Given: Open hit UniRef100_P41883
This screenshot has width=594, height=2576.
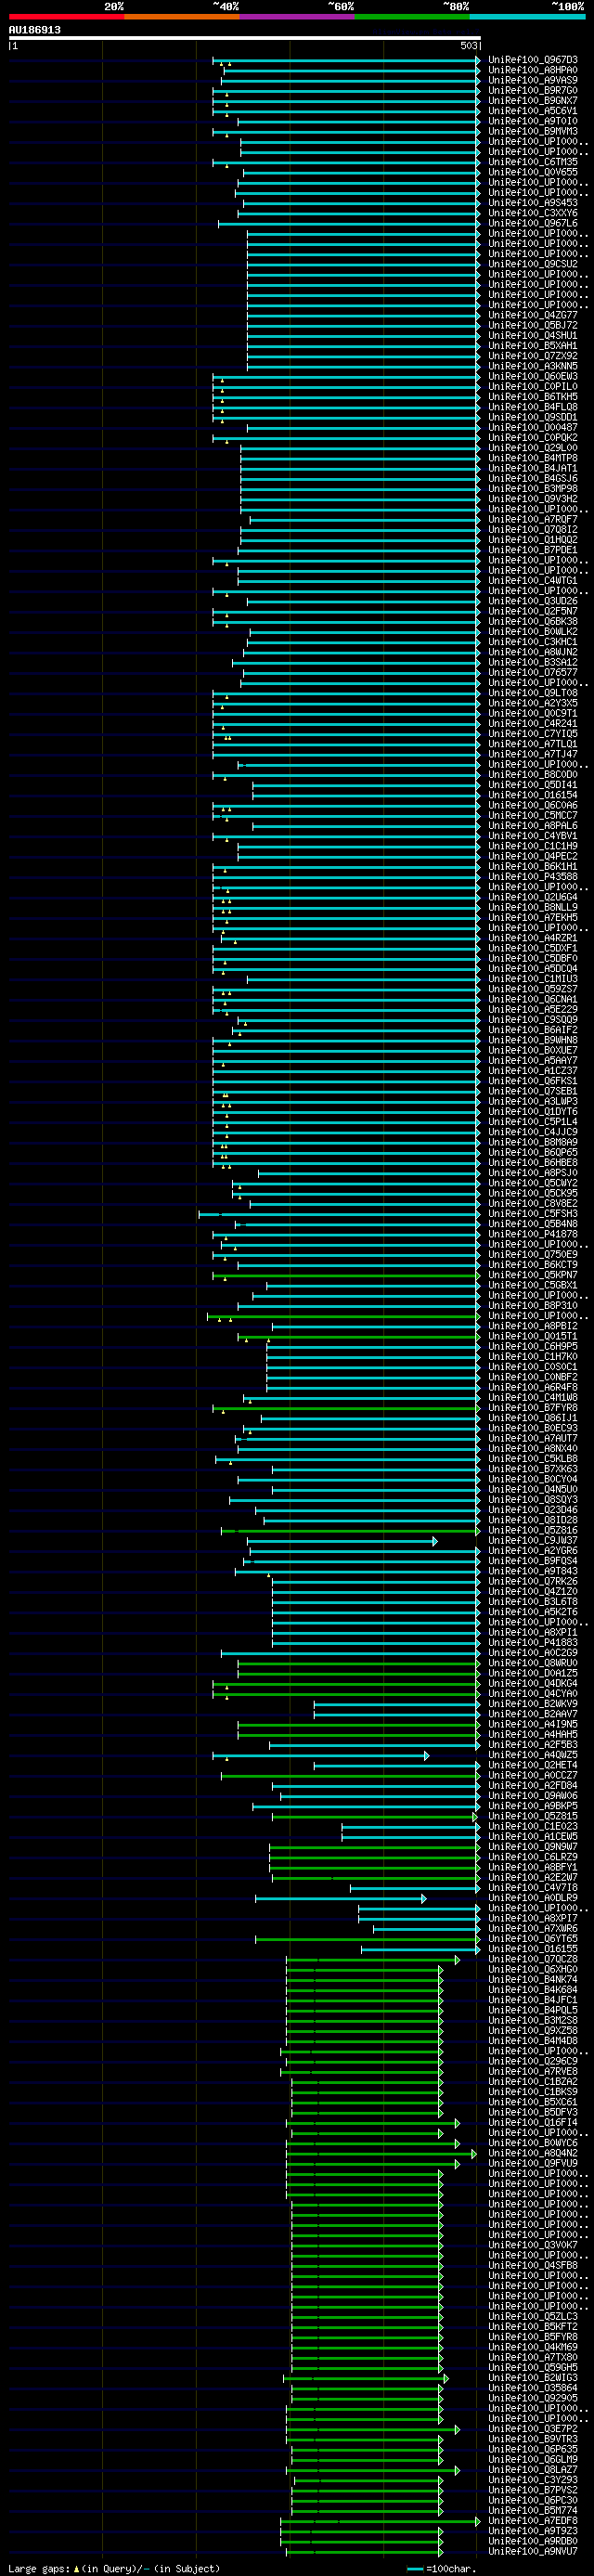Looking at the screenshot, I should (533, 1642).
